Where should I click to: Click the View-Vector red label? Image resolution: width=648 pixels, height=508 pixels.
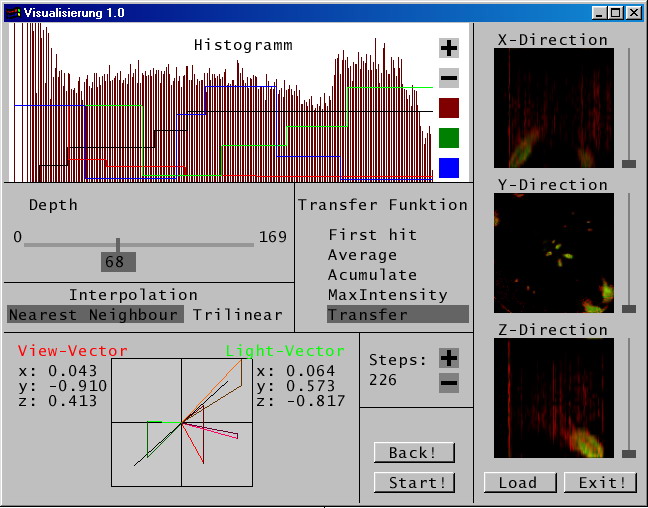coord(73,351)
